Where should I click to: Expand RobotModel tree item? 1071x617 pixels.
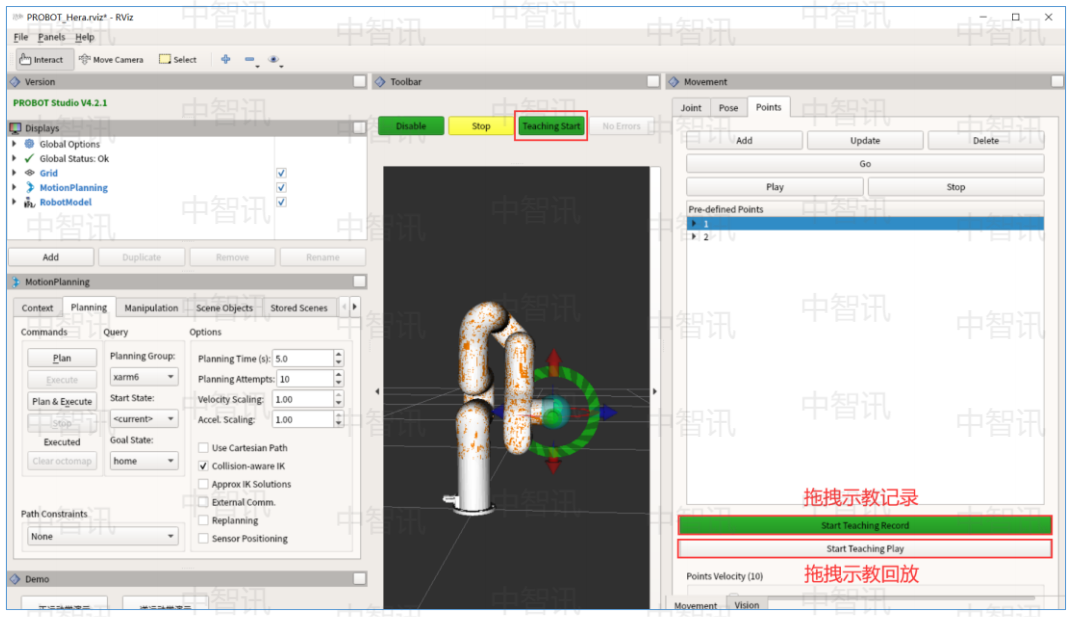click(14, 202)
